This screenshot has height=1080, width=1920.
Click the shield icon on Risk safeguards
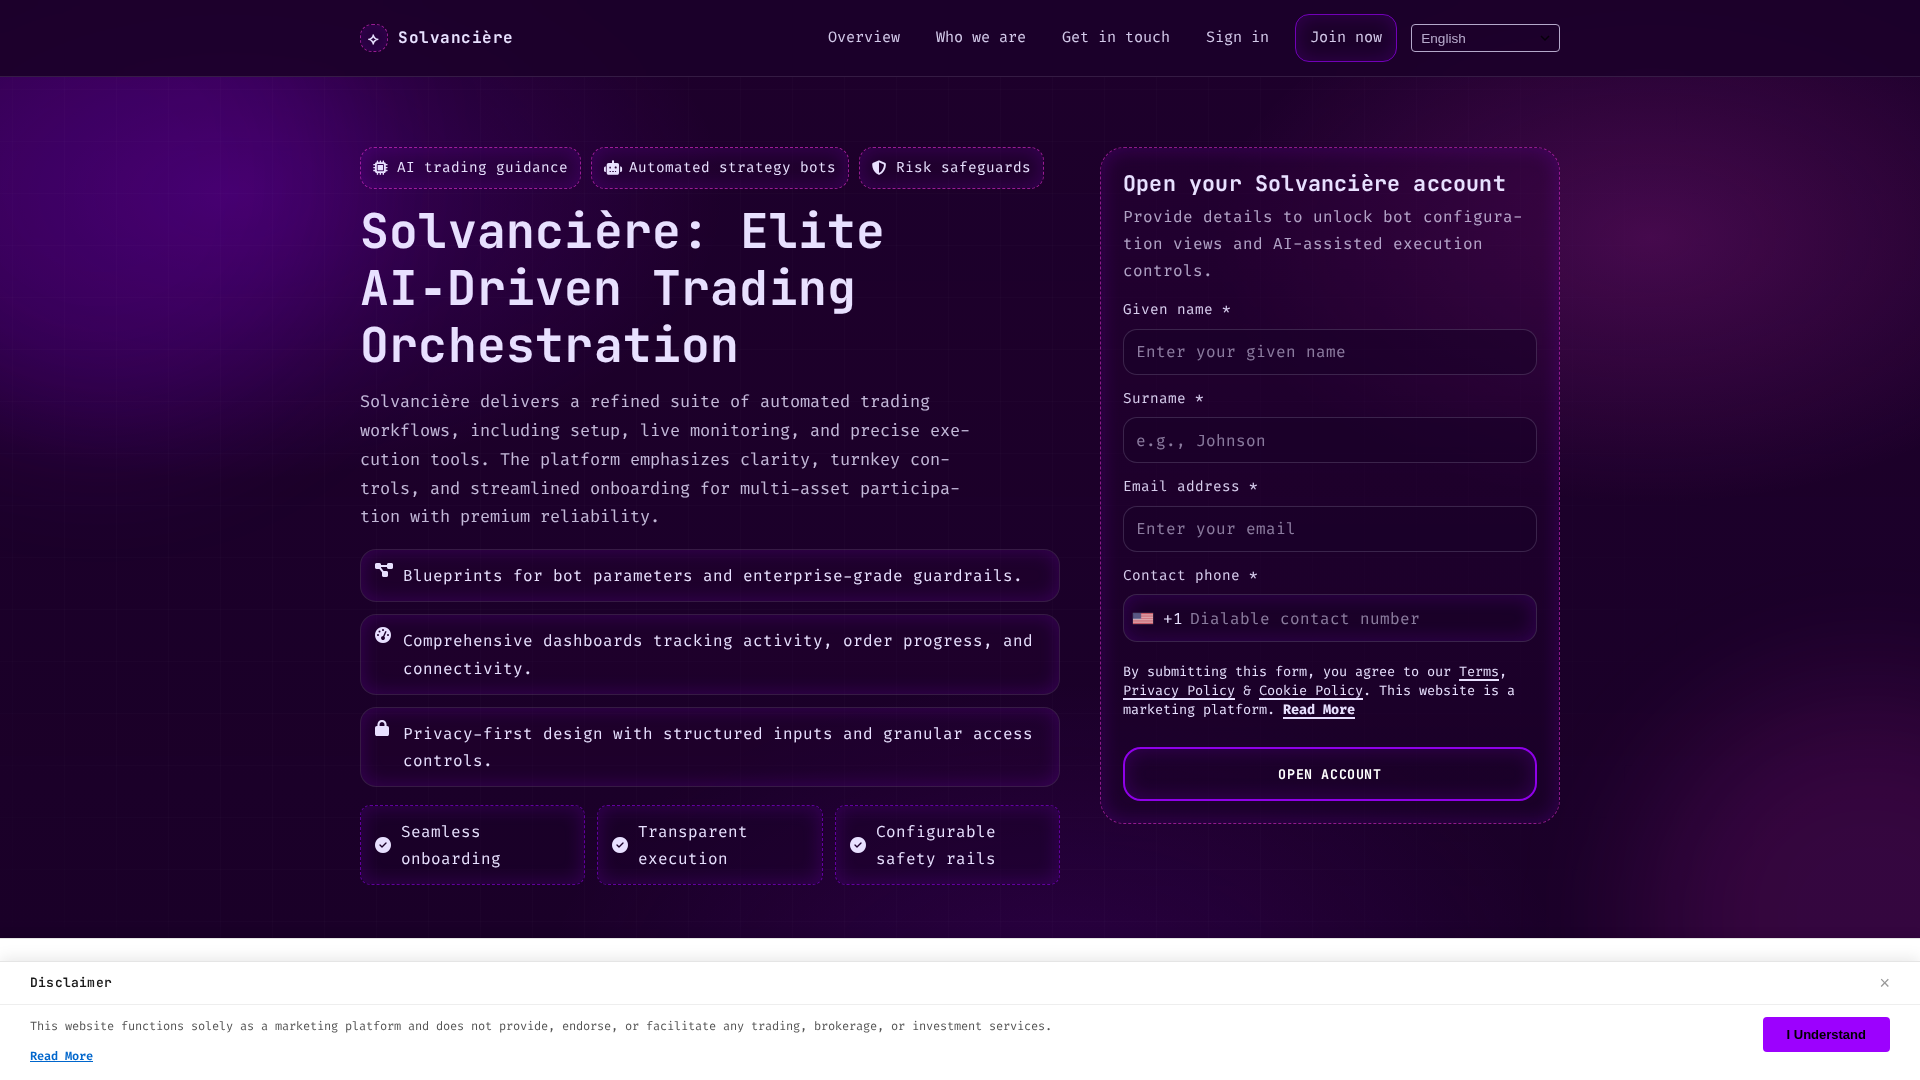point(879,168)
